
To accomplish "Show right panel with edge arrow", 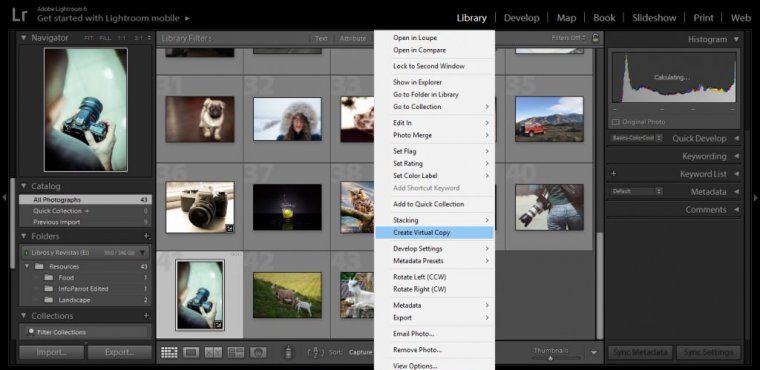I will [x=755, y=197].
